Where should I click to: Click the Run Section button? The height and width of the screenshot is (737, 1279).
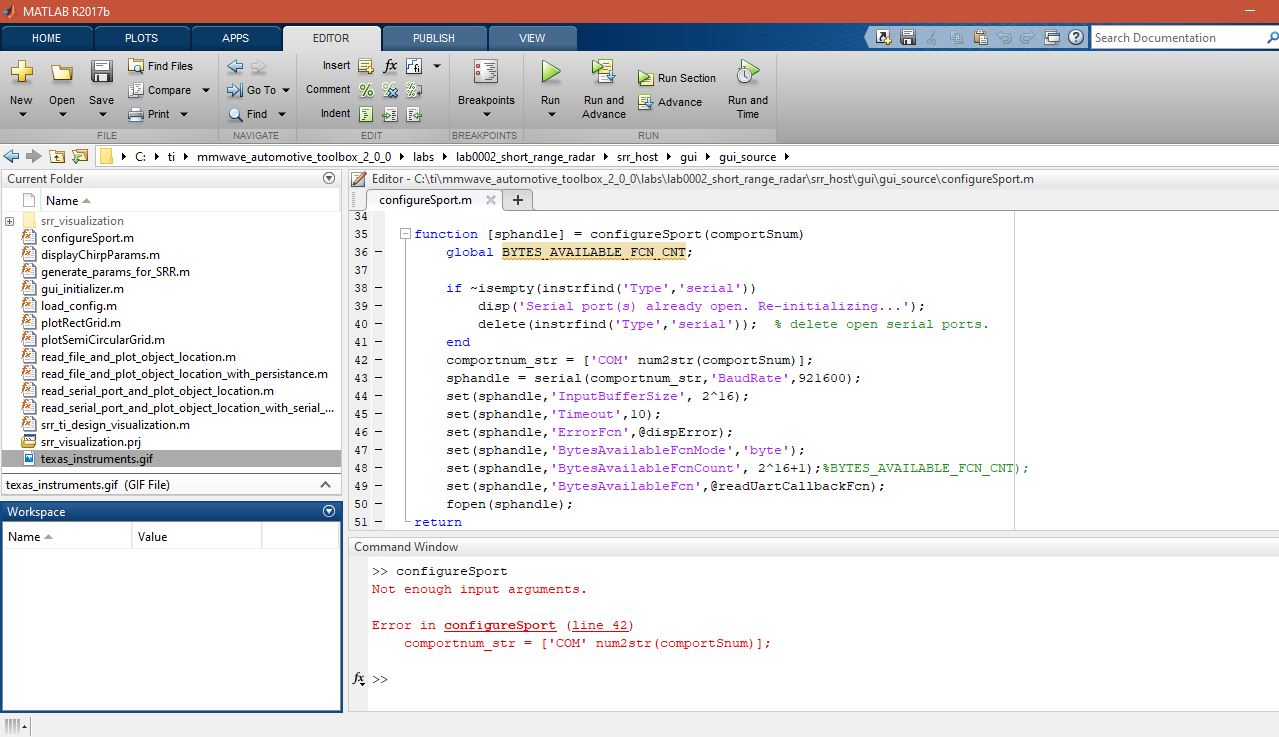click(677, 78)
